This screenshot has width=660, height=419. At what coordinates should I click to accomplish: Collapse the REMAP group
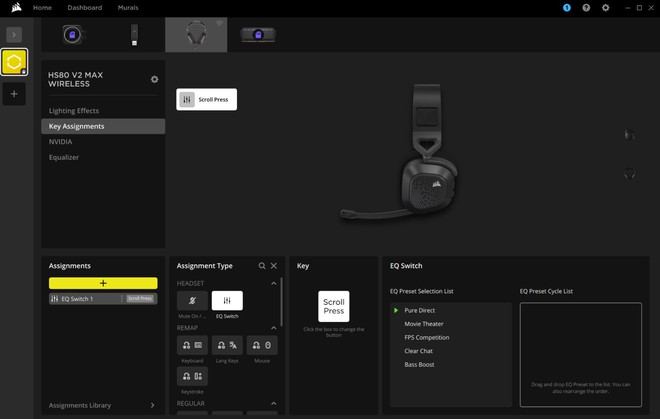pos(274,328)
